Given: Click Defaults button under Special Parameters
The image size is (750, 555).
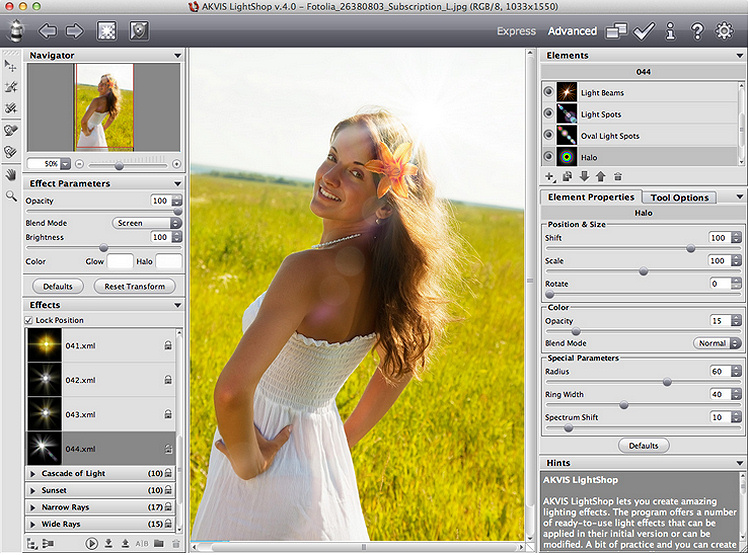Looking at the screenshot, I should [x=643, y=445].
